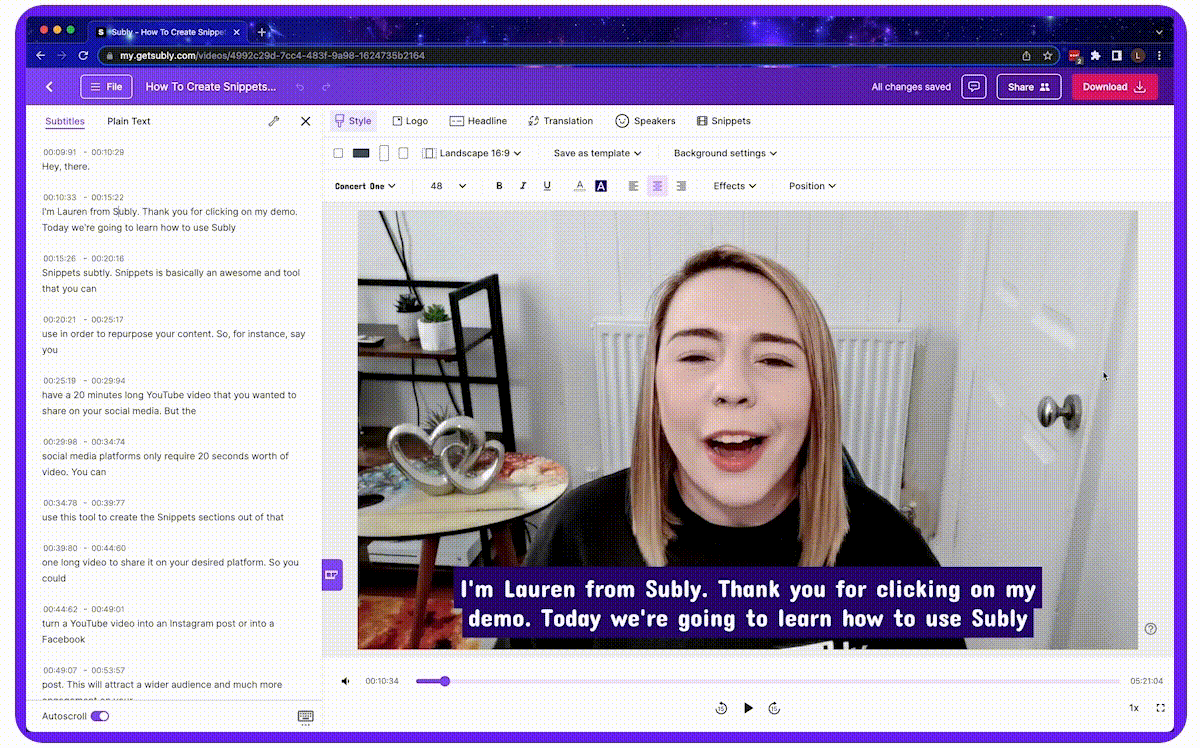
Task: Undo the last edit
Action: [300, 87]
